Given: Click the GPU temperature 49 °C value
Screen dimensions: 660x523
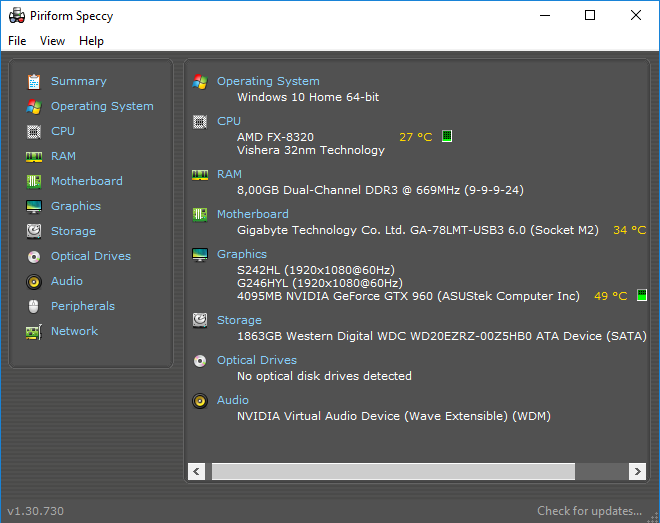Looking at the screenshot, I should [610, 296].
